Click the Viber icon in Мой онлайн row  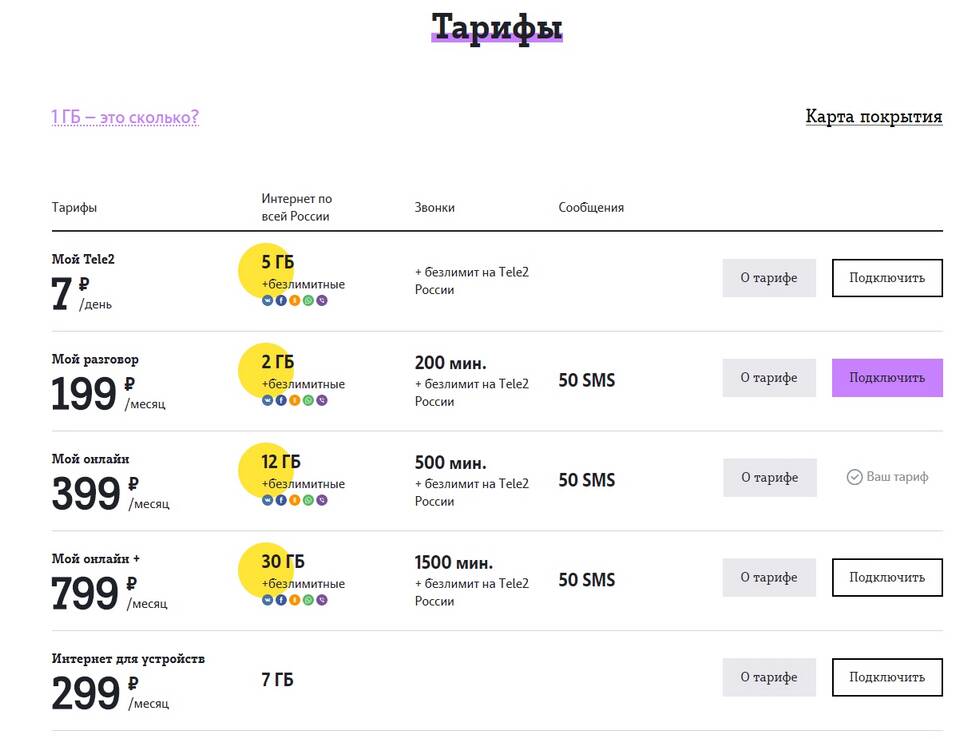tap(321, 500)
